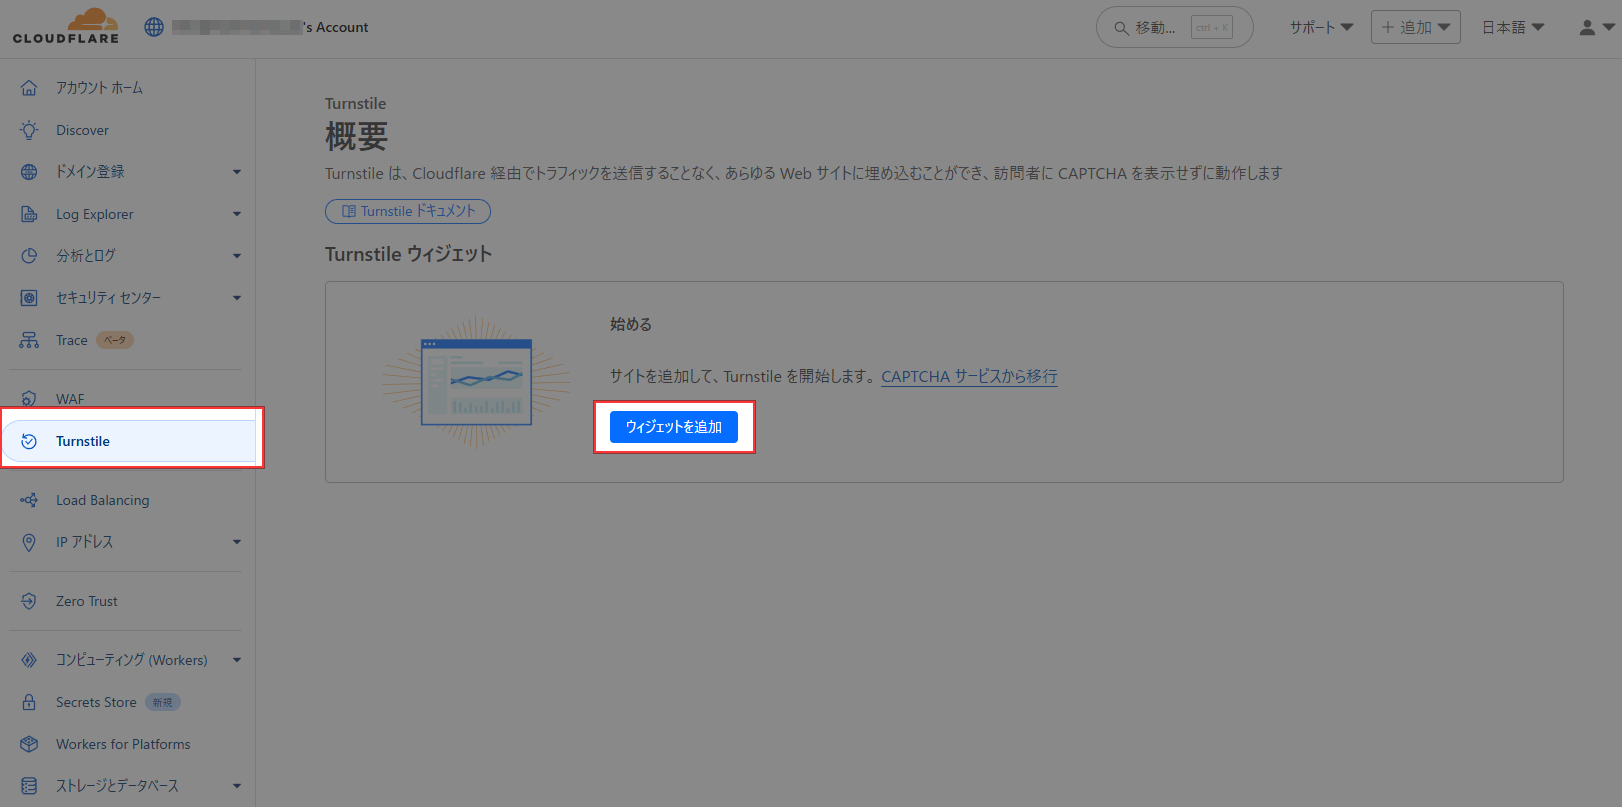Click the Workers for Platforms cube icon
Viewport: 1622px width, 807px height.
pos(29,744)
